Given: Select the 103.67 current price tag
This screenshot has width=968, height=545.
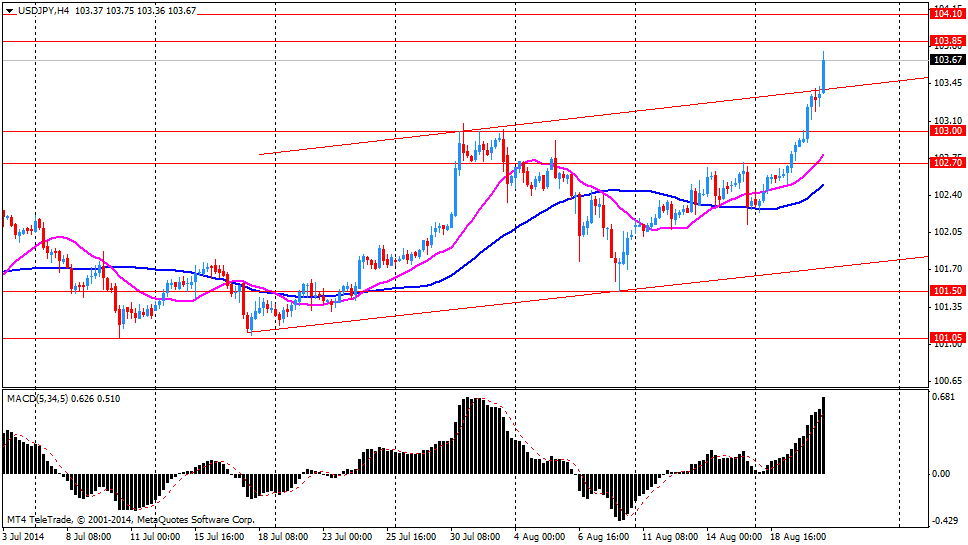Looking at the screenshot, I should click(x=946, y=60).
